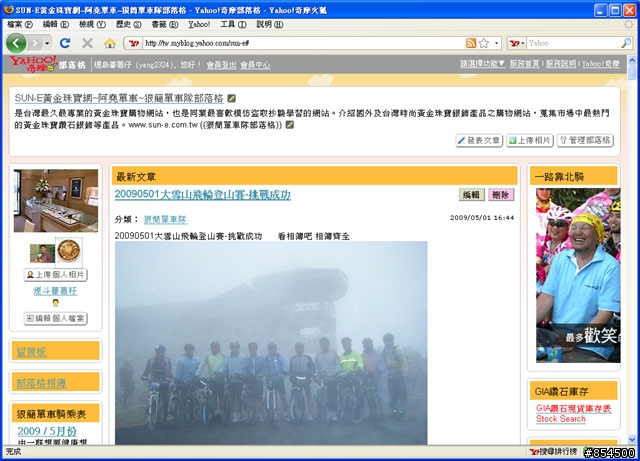This screenshot has height=461, width=640.
Task: Open the 說明 (H) menu
Action: coord(269,24)
